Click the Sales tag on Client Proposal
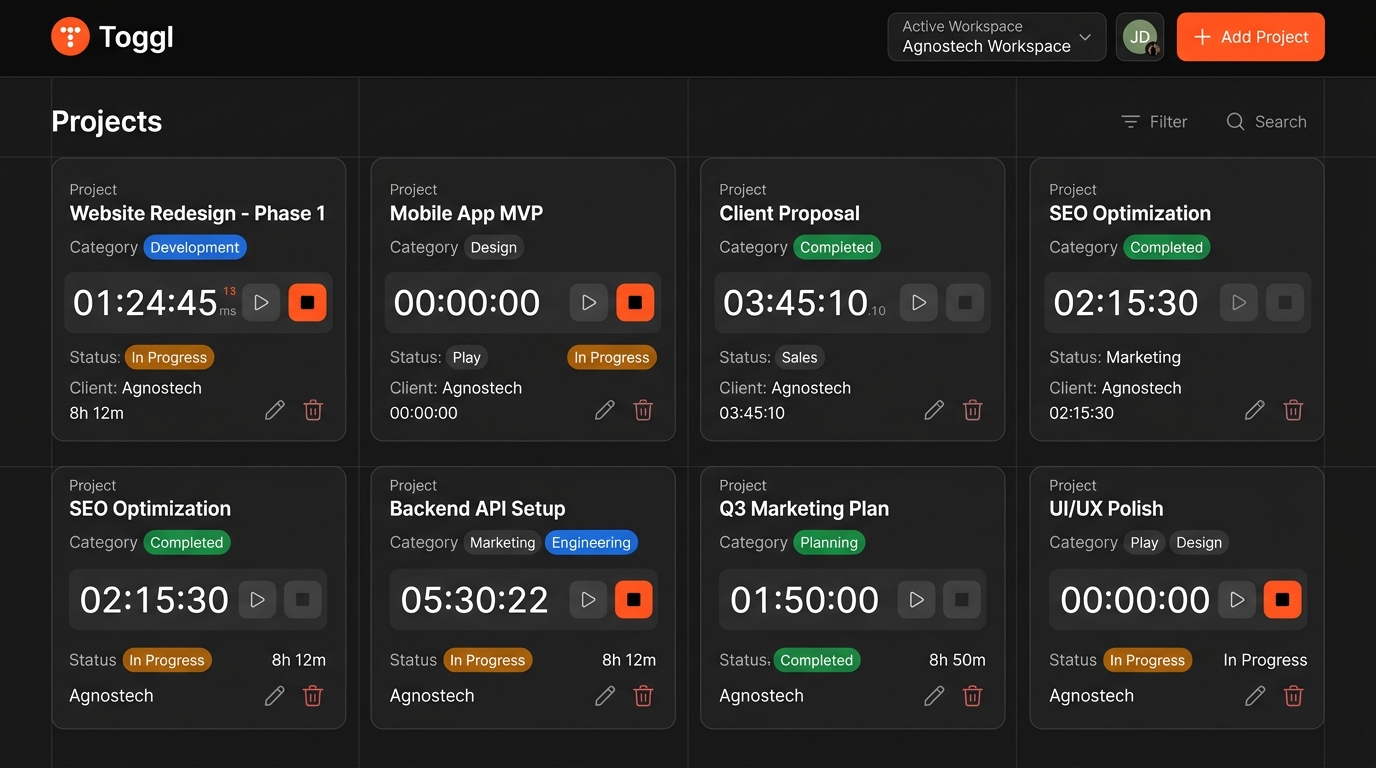The image size is (1376, 768). pos(800,357)
